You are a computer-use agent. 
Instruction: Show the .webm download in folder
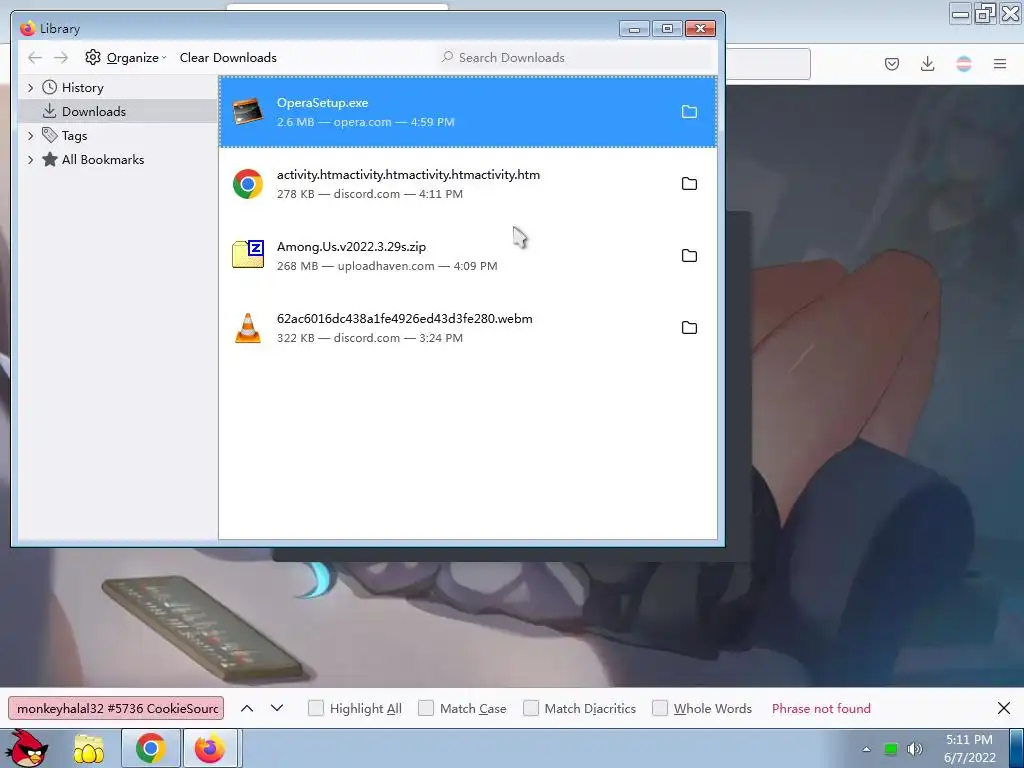[689, 327]
